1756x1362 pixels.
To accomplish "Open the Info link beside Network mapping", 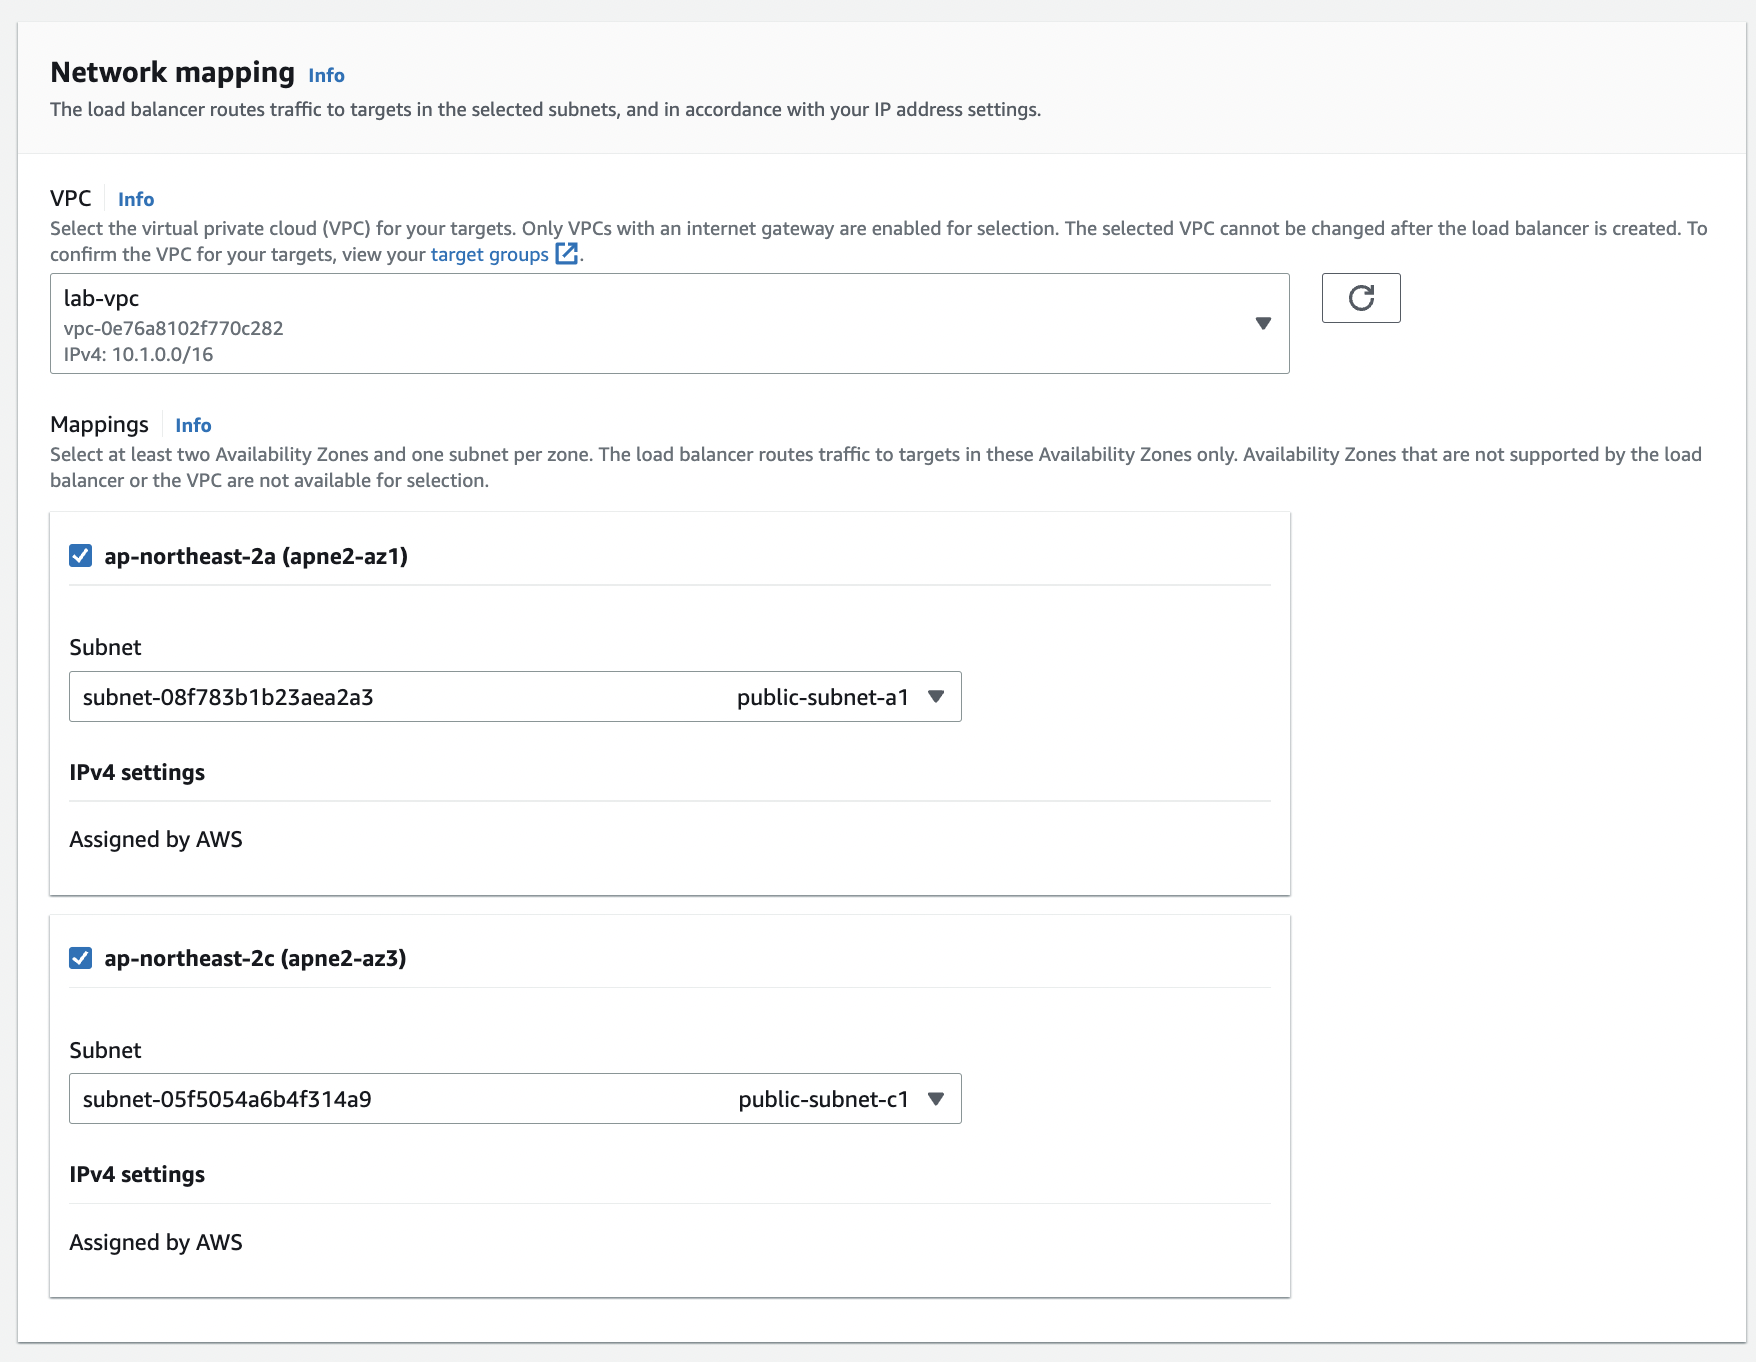I will pyautogui.click(x=326, y=75).
